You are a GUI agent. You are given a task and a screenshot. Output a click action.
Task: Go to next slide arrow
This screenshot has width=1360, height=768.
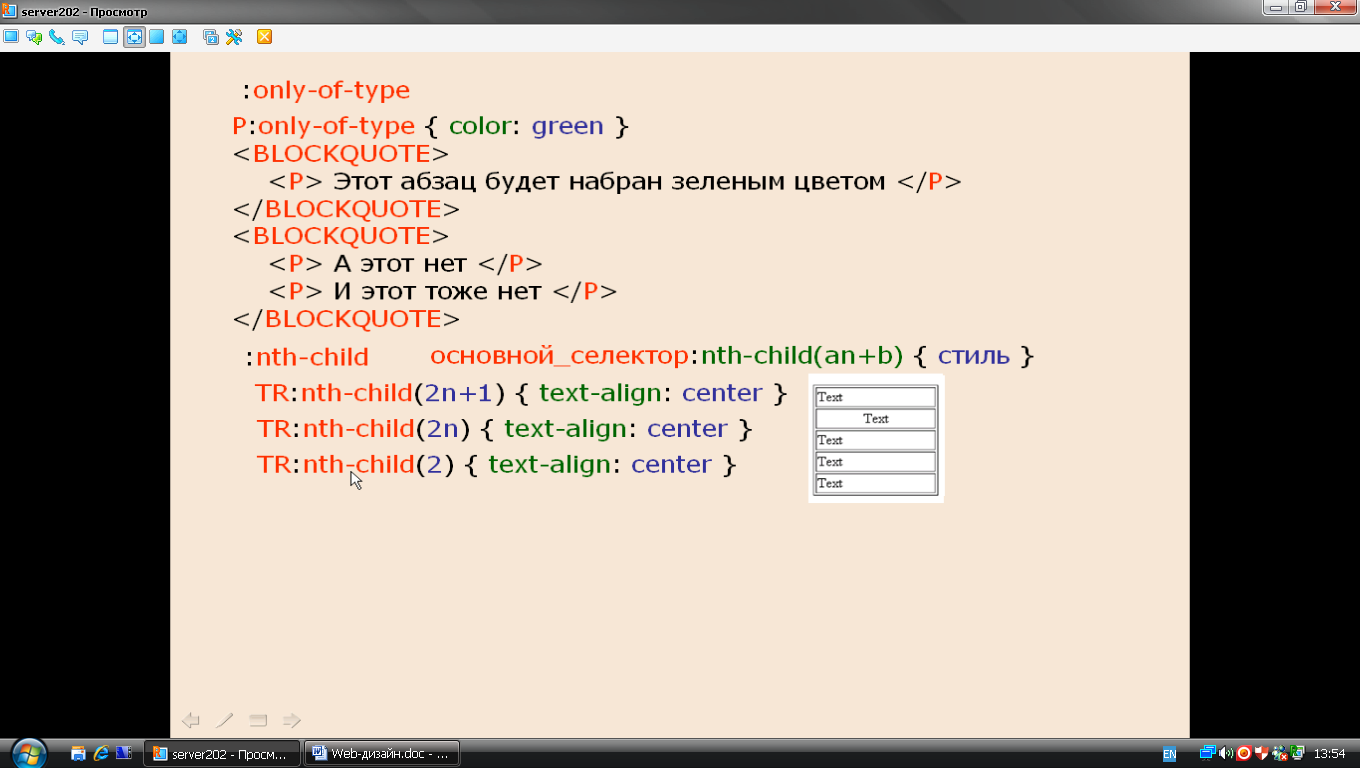coord(292,720)
